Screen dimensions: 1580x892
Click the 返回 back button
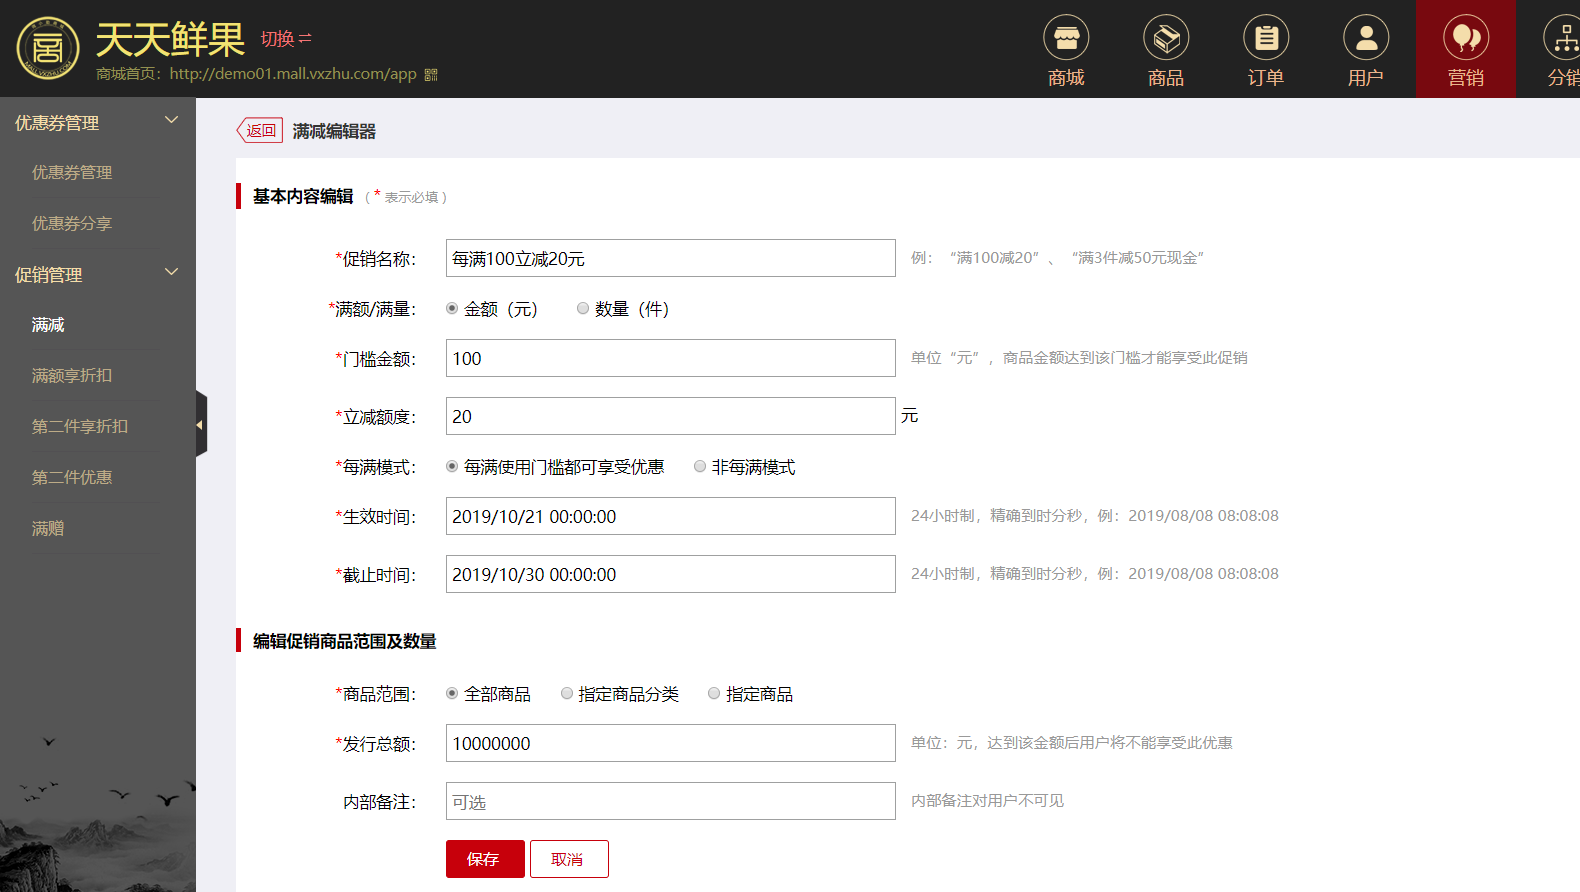pos(260,131)
